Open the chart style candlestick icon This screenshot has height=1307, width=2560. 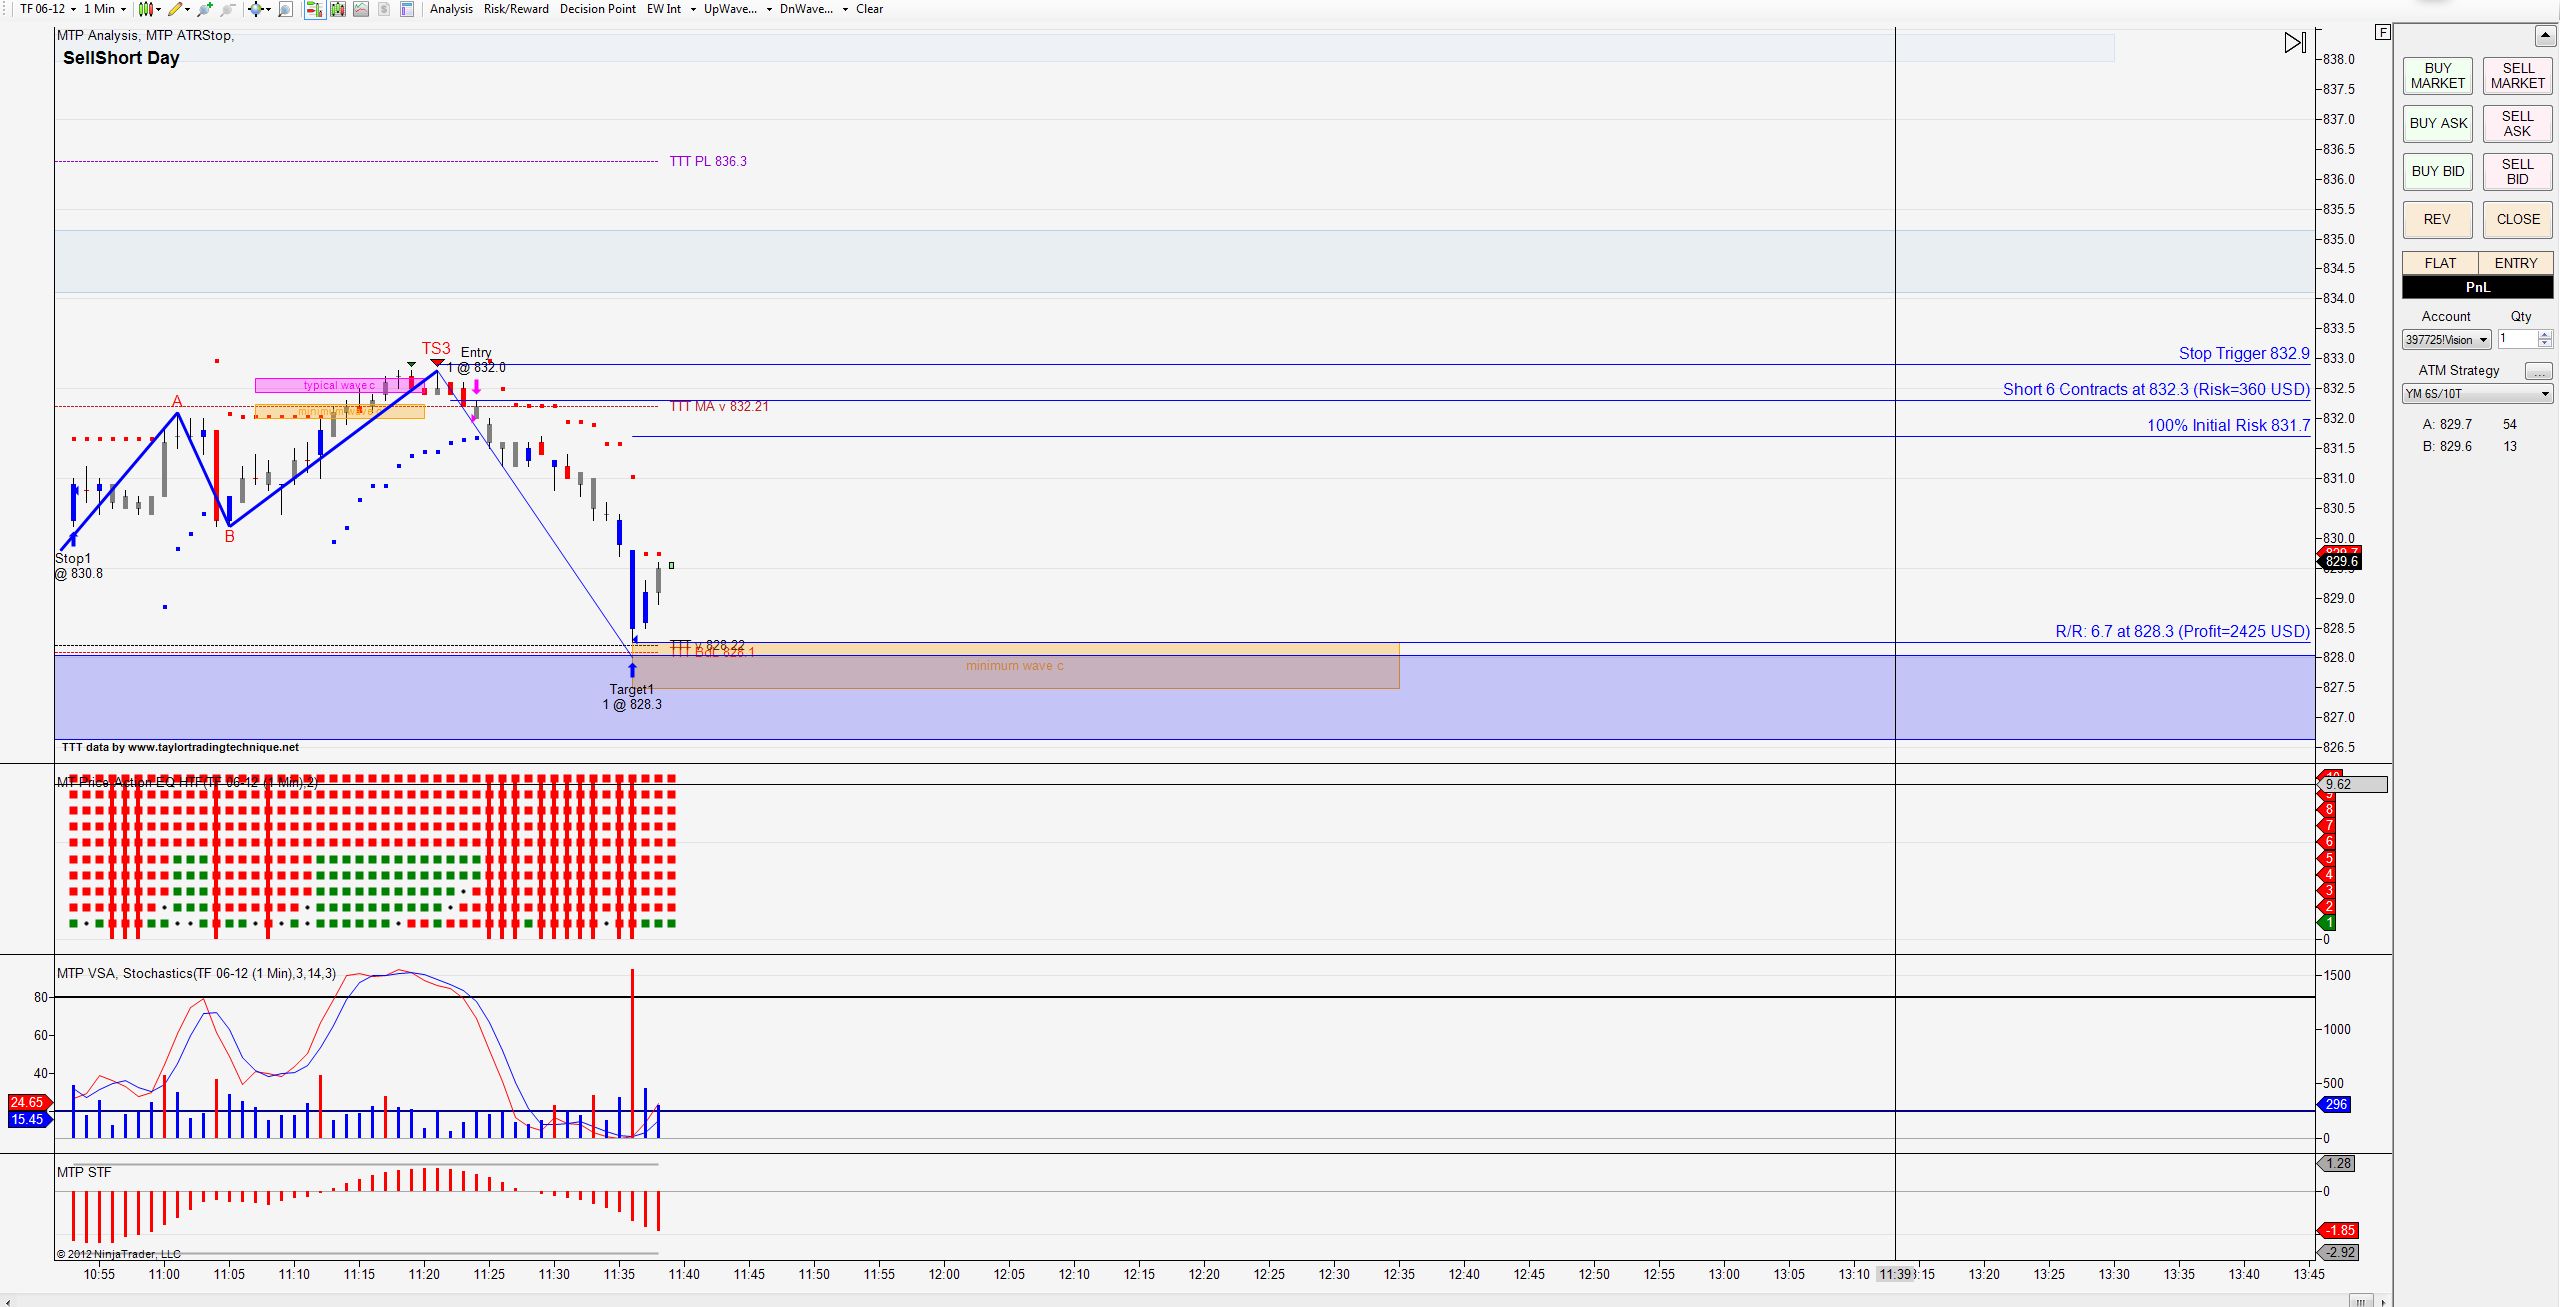(146, 9)
